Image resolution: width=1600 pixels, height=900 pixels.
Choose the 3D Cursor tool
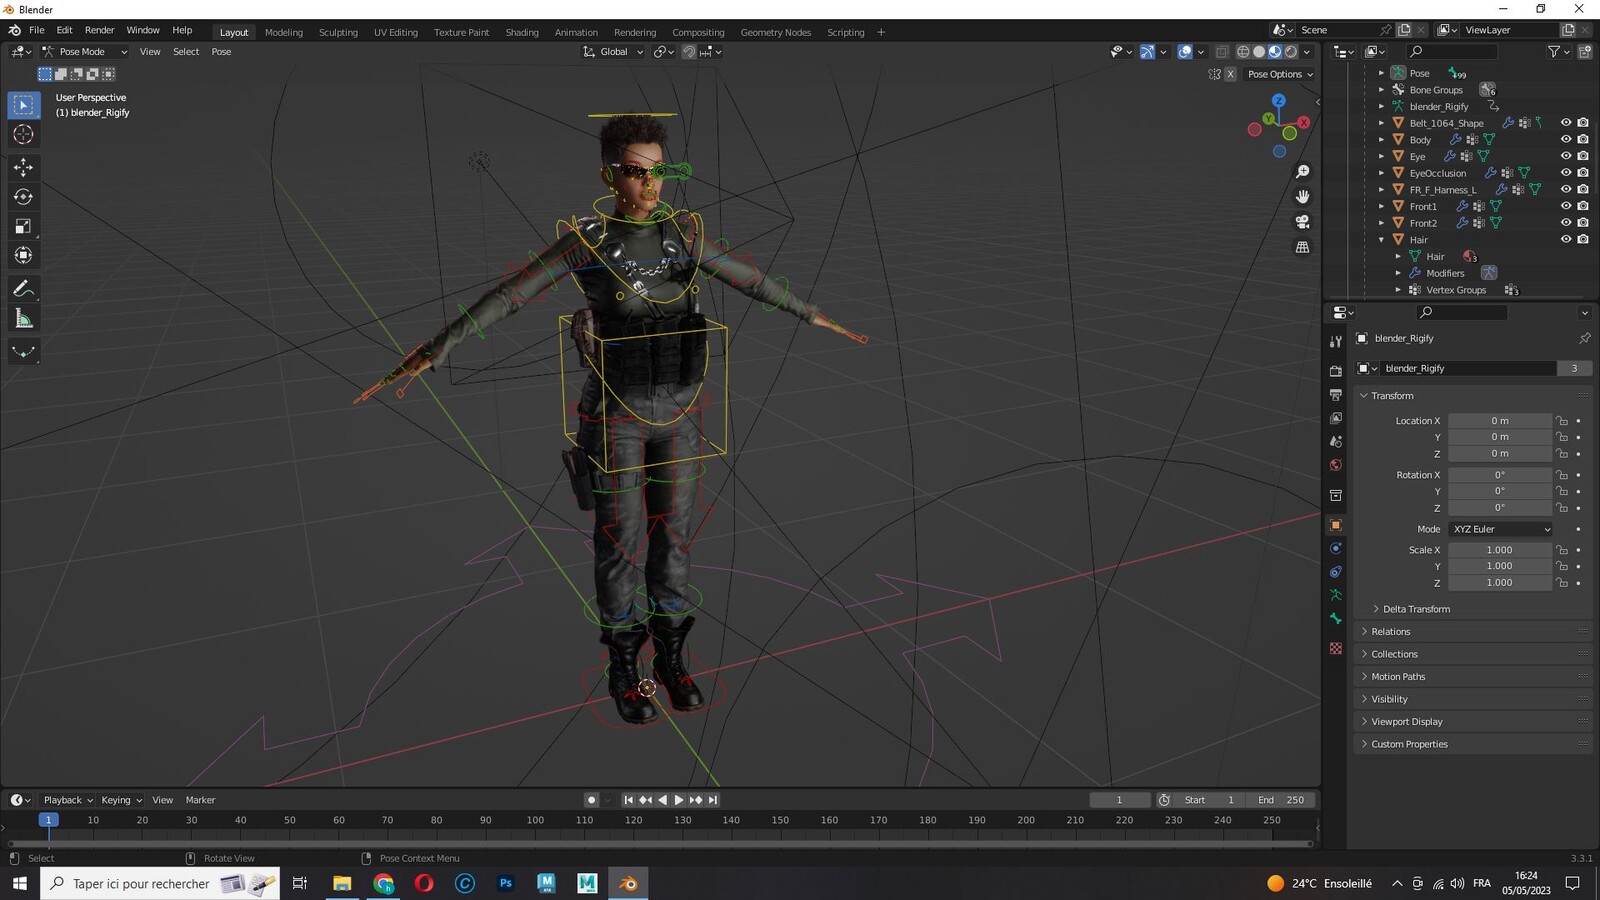point(23,134)
